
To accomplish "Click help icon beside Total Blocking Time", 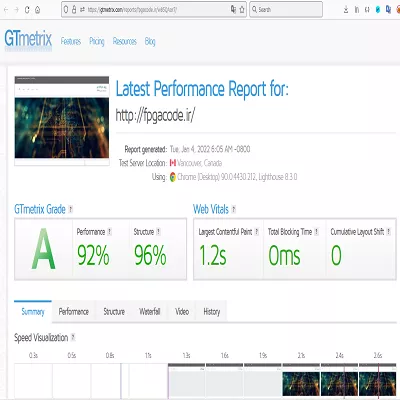I will point(316,232).
